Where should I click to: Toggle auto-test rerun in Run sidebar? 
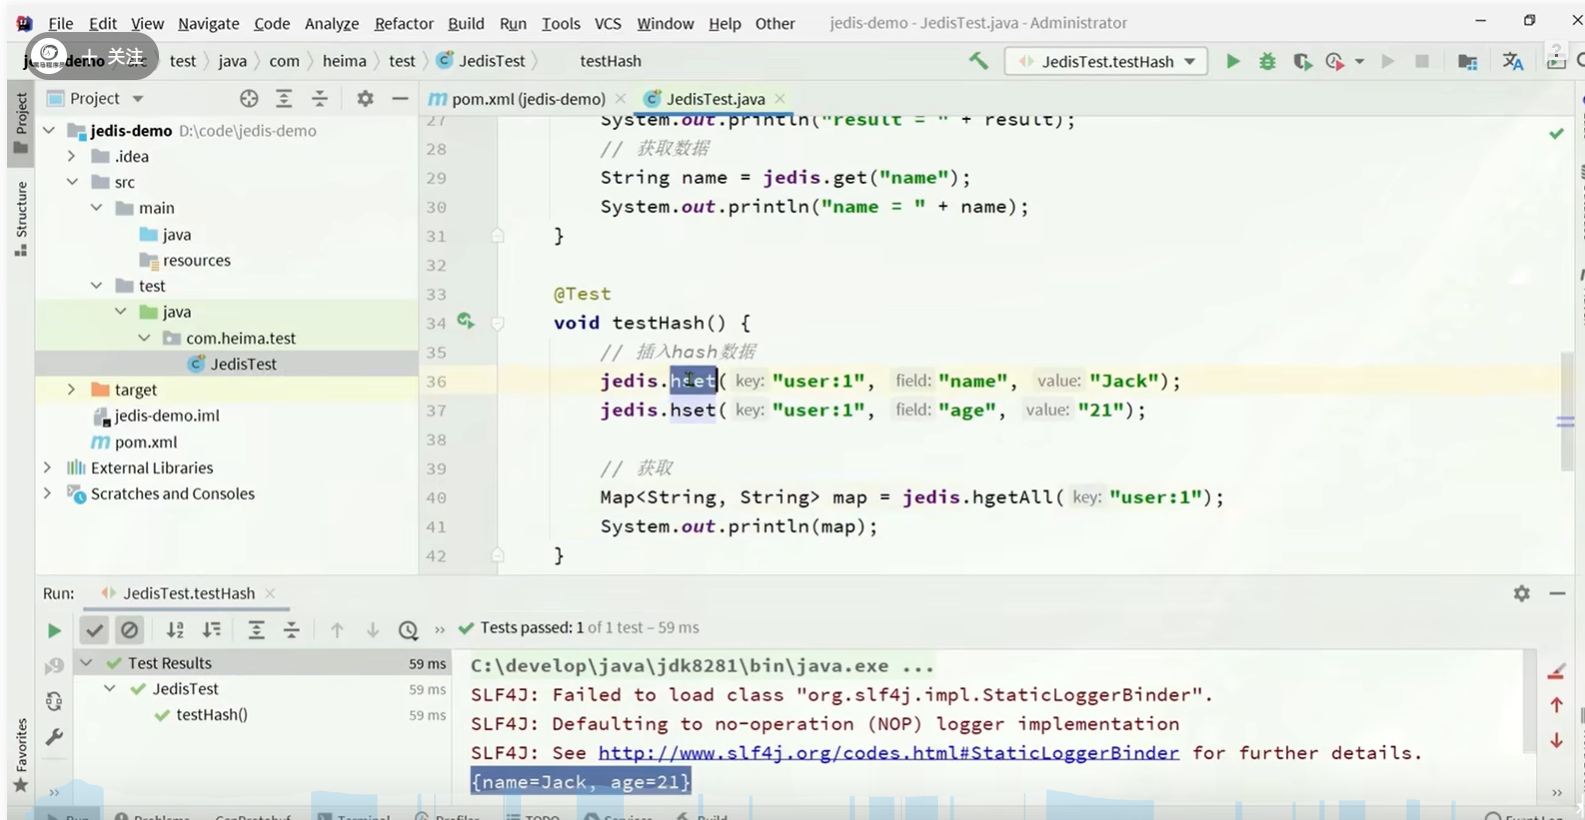[54, 701]
